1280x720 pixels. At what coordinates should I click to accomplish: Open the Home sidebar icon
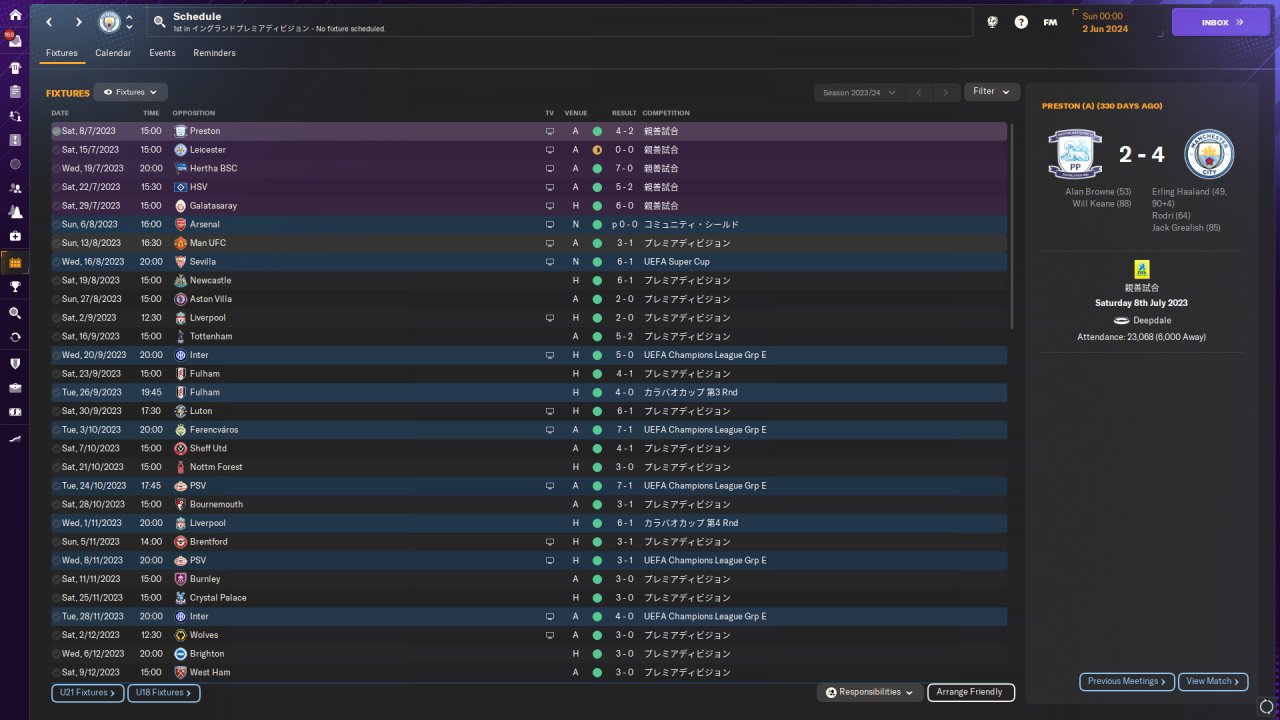(15, 15)
